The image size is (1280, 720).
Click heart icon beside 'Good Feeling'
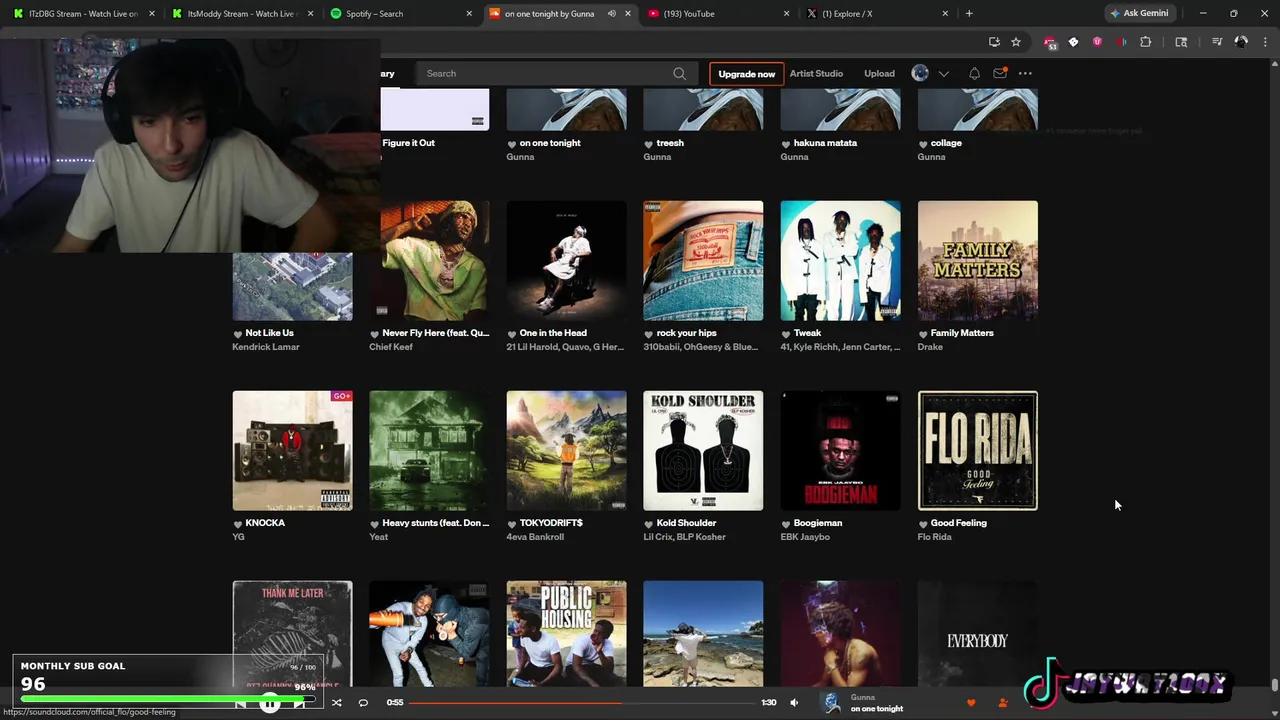pyautogui.click(x=923, y=524)
